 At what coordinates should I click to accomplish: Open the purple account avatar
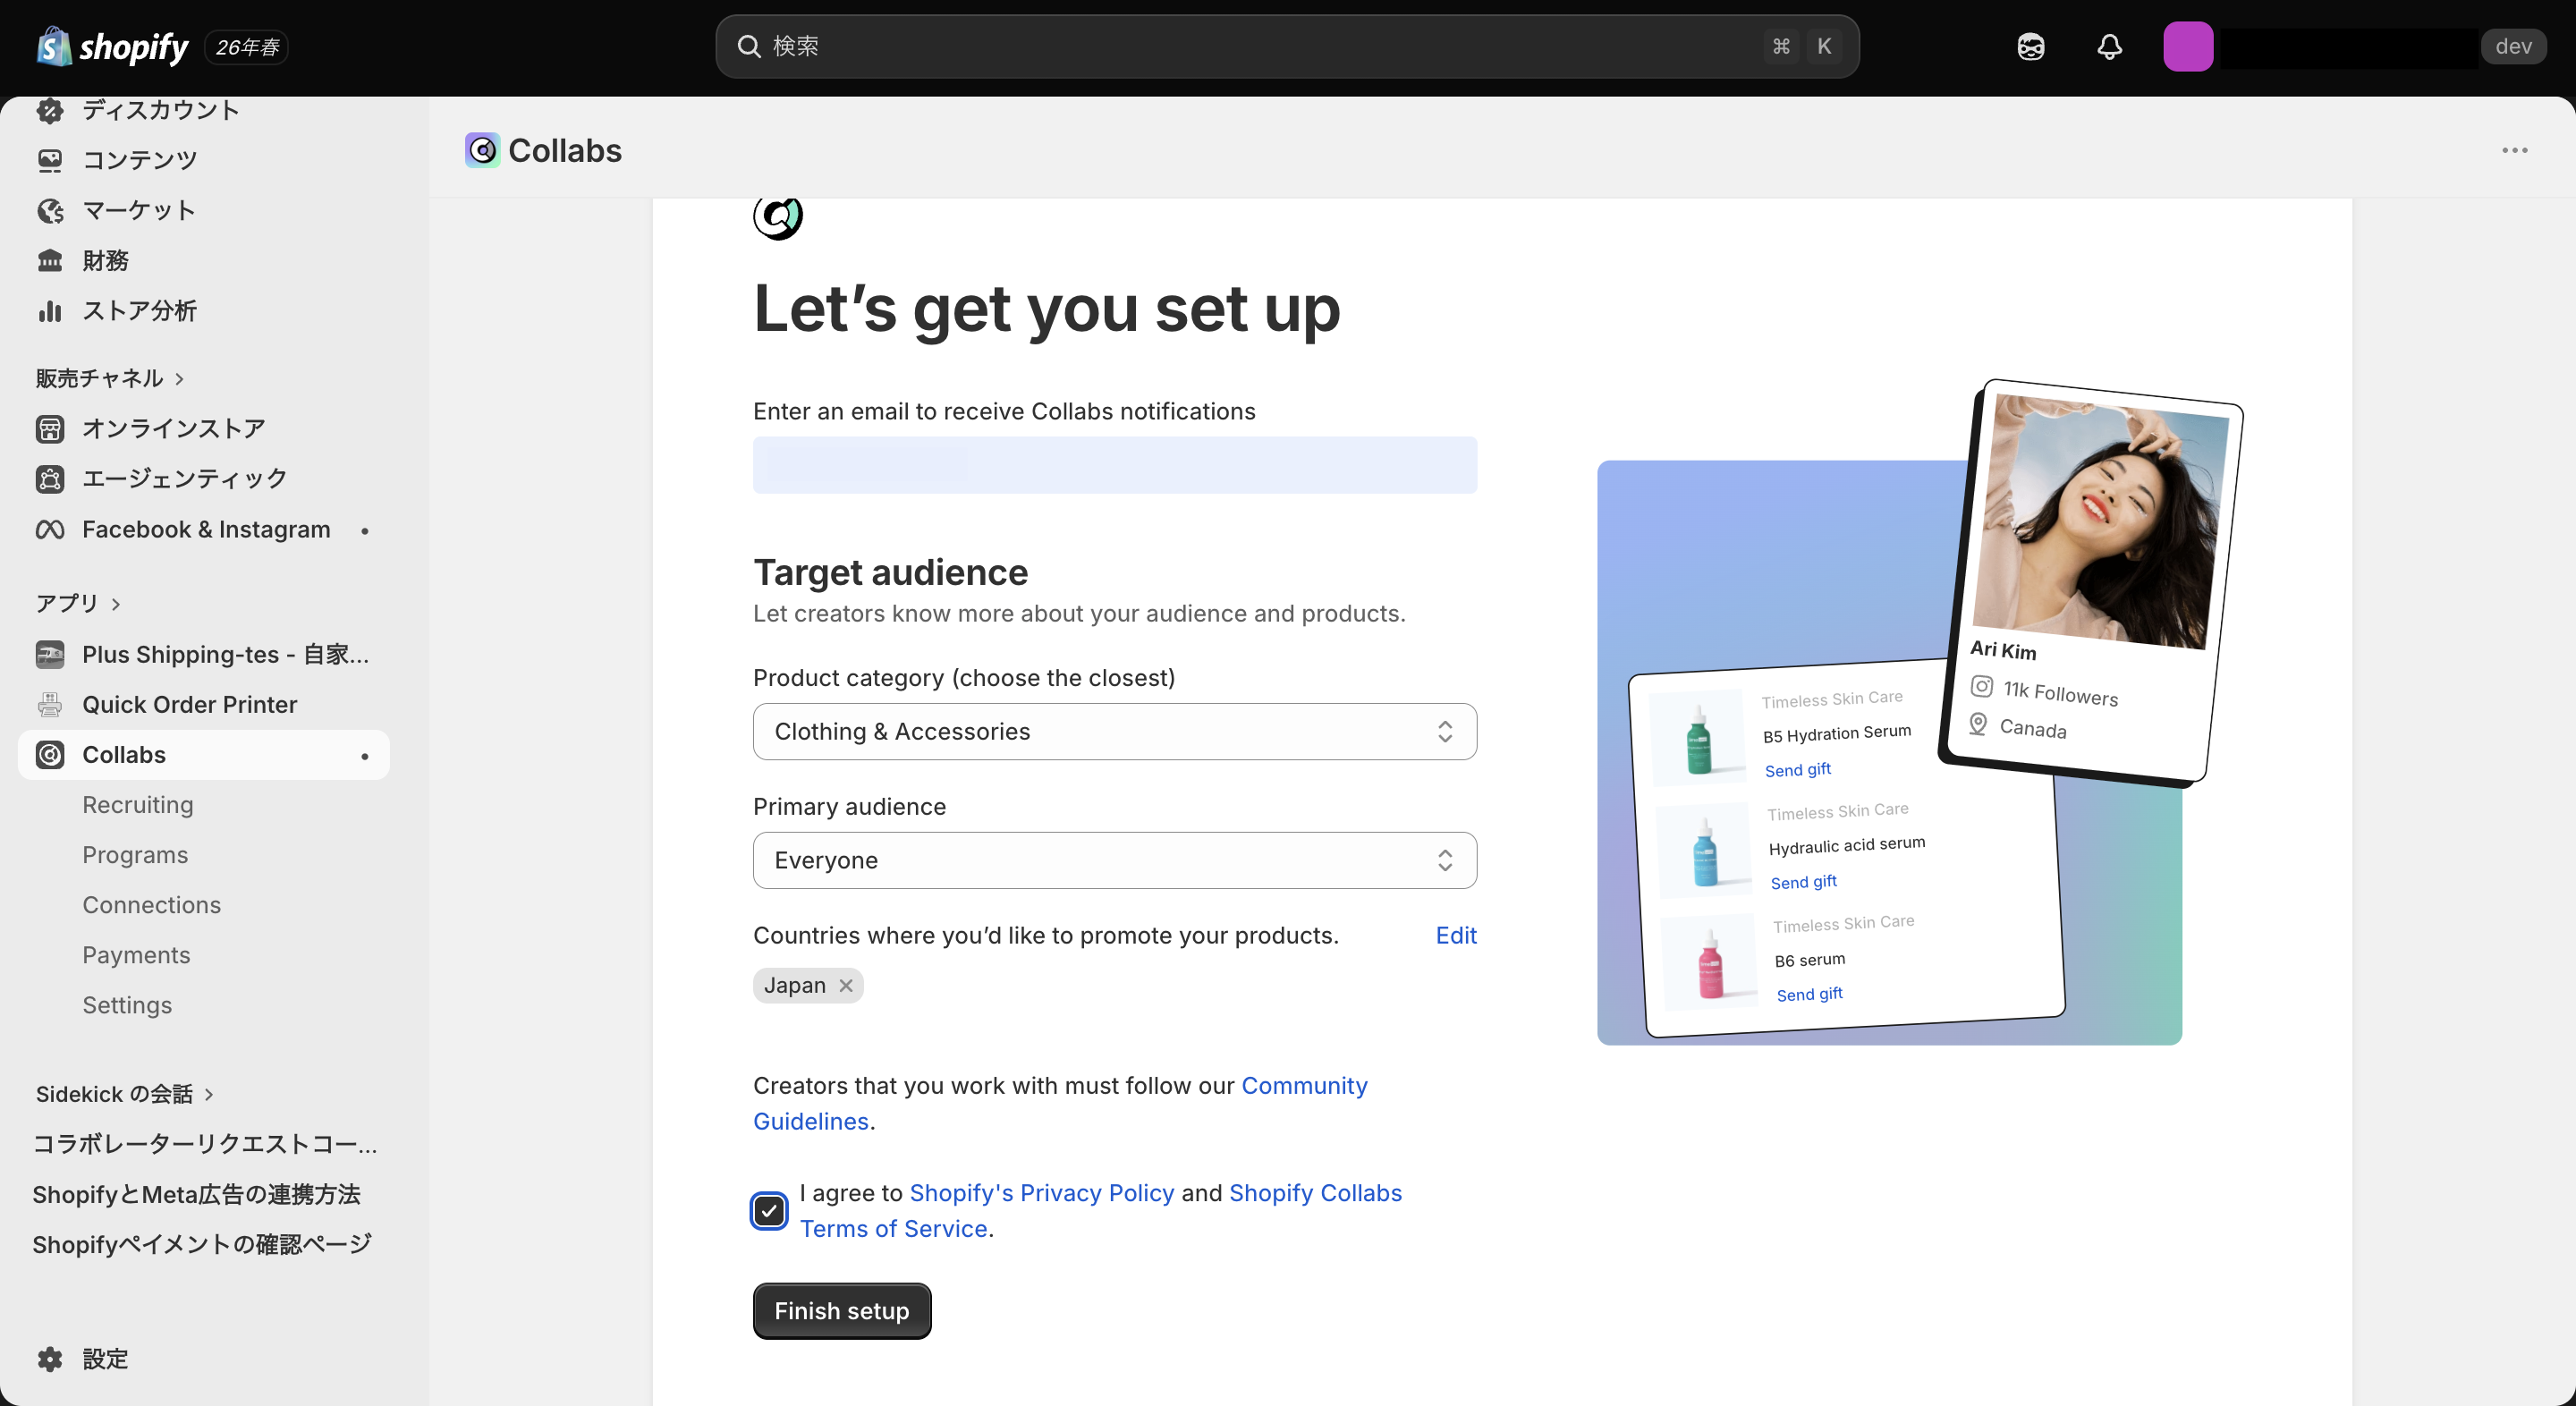point(2188,46)
